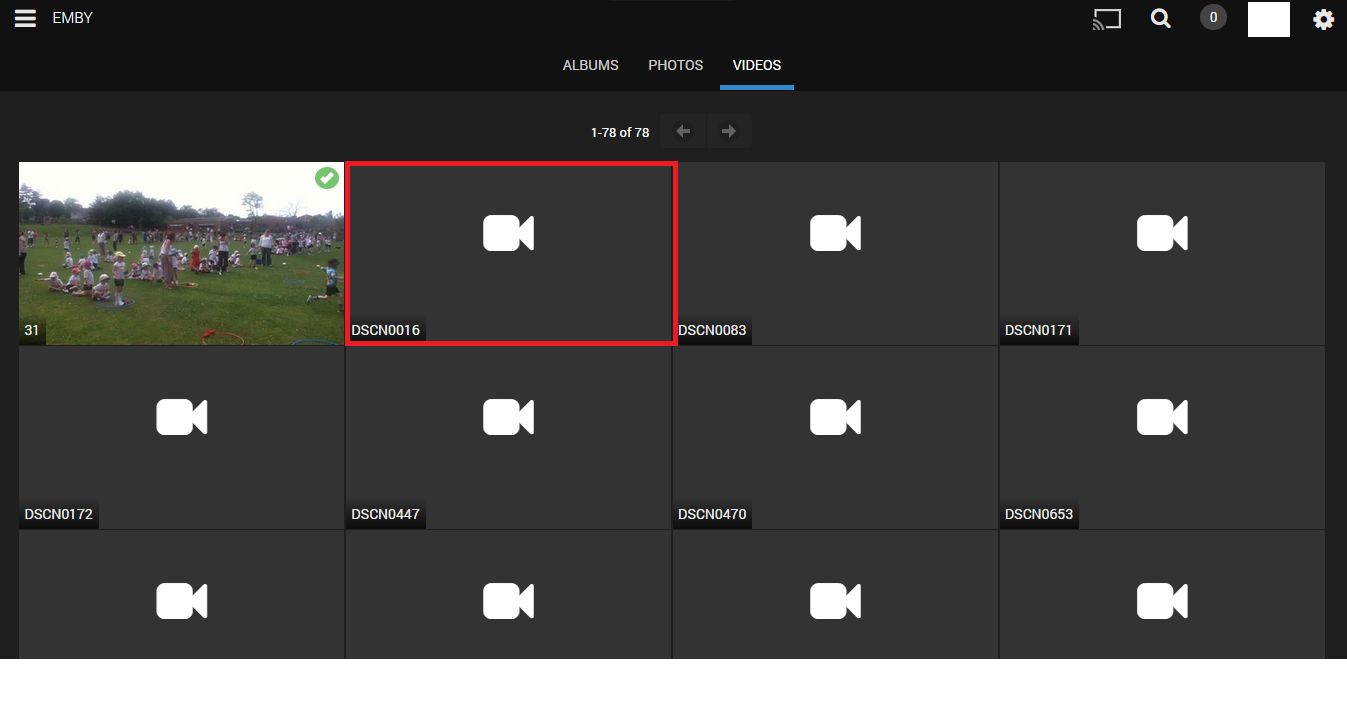This screenshot has height=720, width=1347.
Task: Open the DSCN0083 video
Action: (834, 233)
